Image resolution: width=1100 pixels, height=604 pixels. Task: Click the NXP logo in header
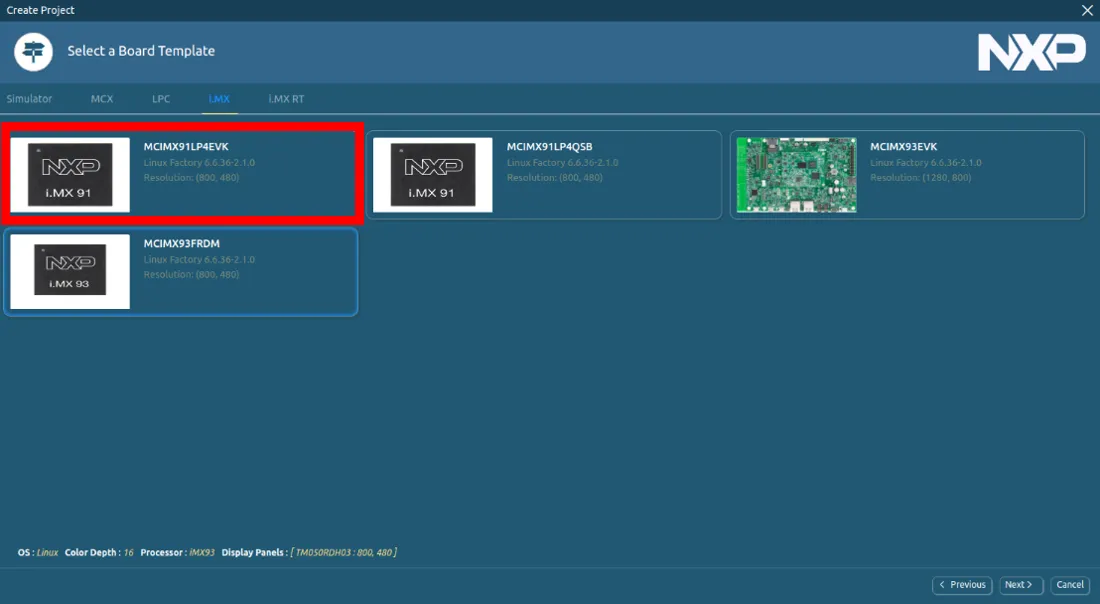[x=1031, y=53]
